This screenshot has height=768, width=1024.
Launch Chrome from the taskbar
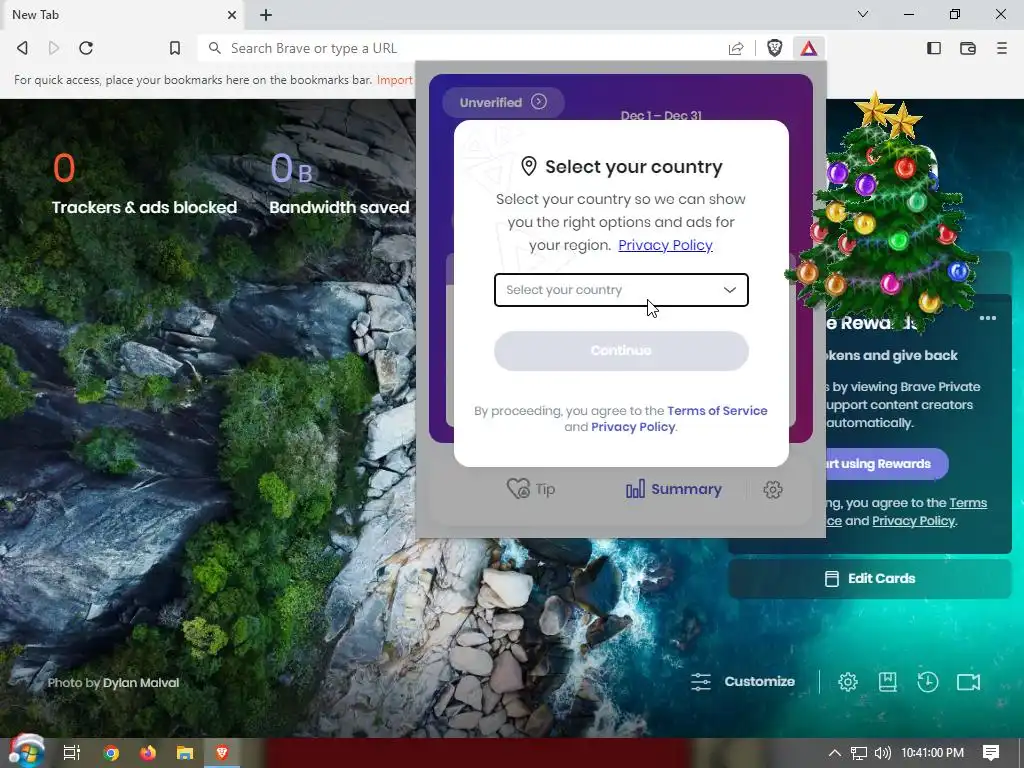click(112, 753)
